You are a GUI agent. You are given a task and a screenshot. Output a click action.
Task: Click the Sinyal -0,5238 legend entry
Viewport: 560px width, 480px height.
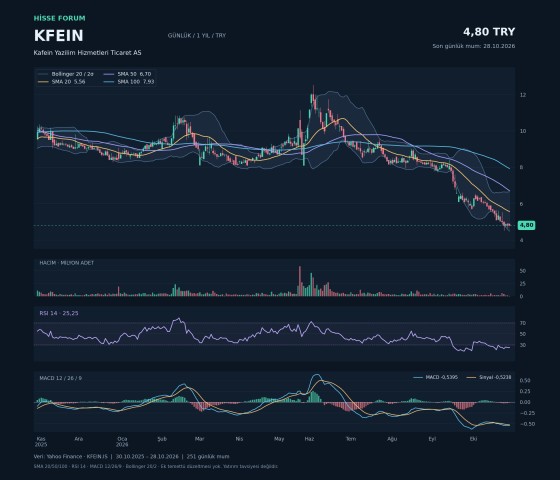(x=489, y=378)
